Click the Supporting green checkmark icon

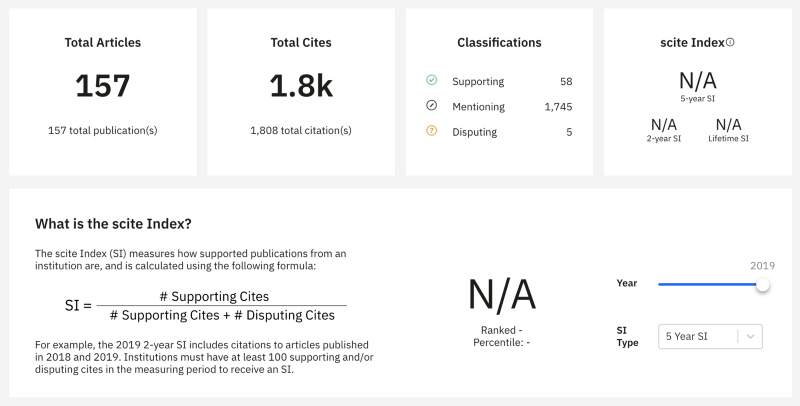pos(431,81)
